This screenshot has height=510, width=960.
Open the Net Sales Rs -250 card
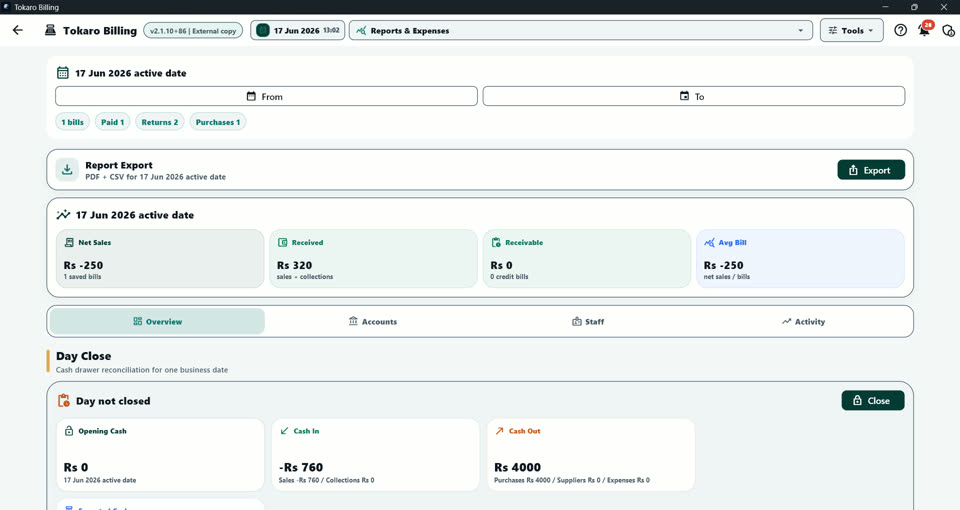tap(160, 258)
